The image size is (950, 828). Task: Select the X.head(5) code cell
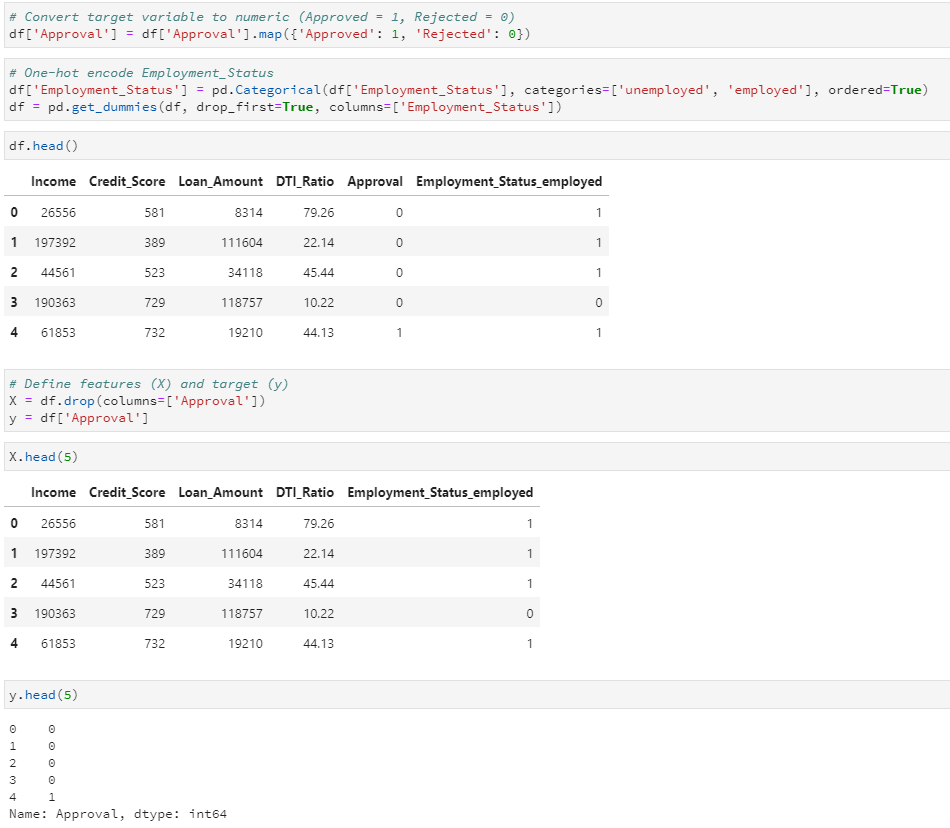tap(475, 457)
